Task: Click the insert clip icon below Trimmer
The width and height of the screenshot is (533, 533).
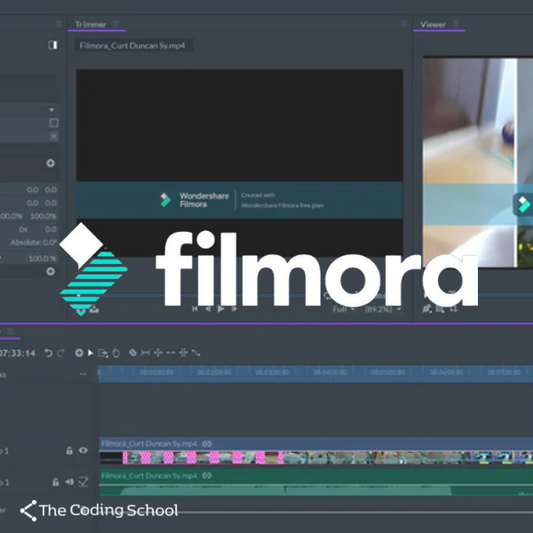Action: [94, 309]
